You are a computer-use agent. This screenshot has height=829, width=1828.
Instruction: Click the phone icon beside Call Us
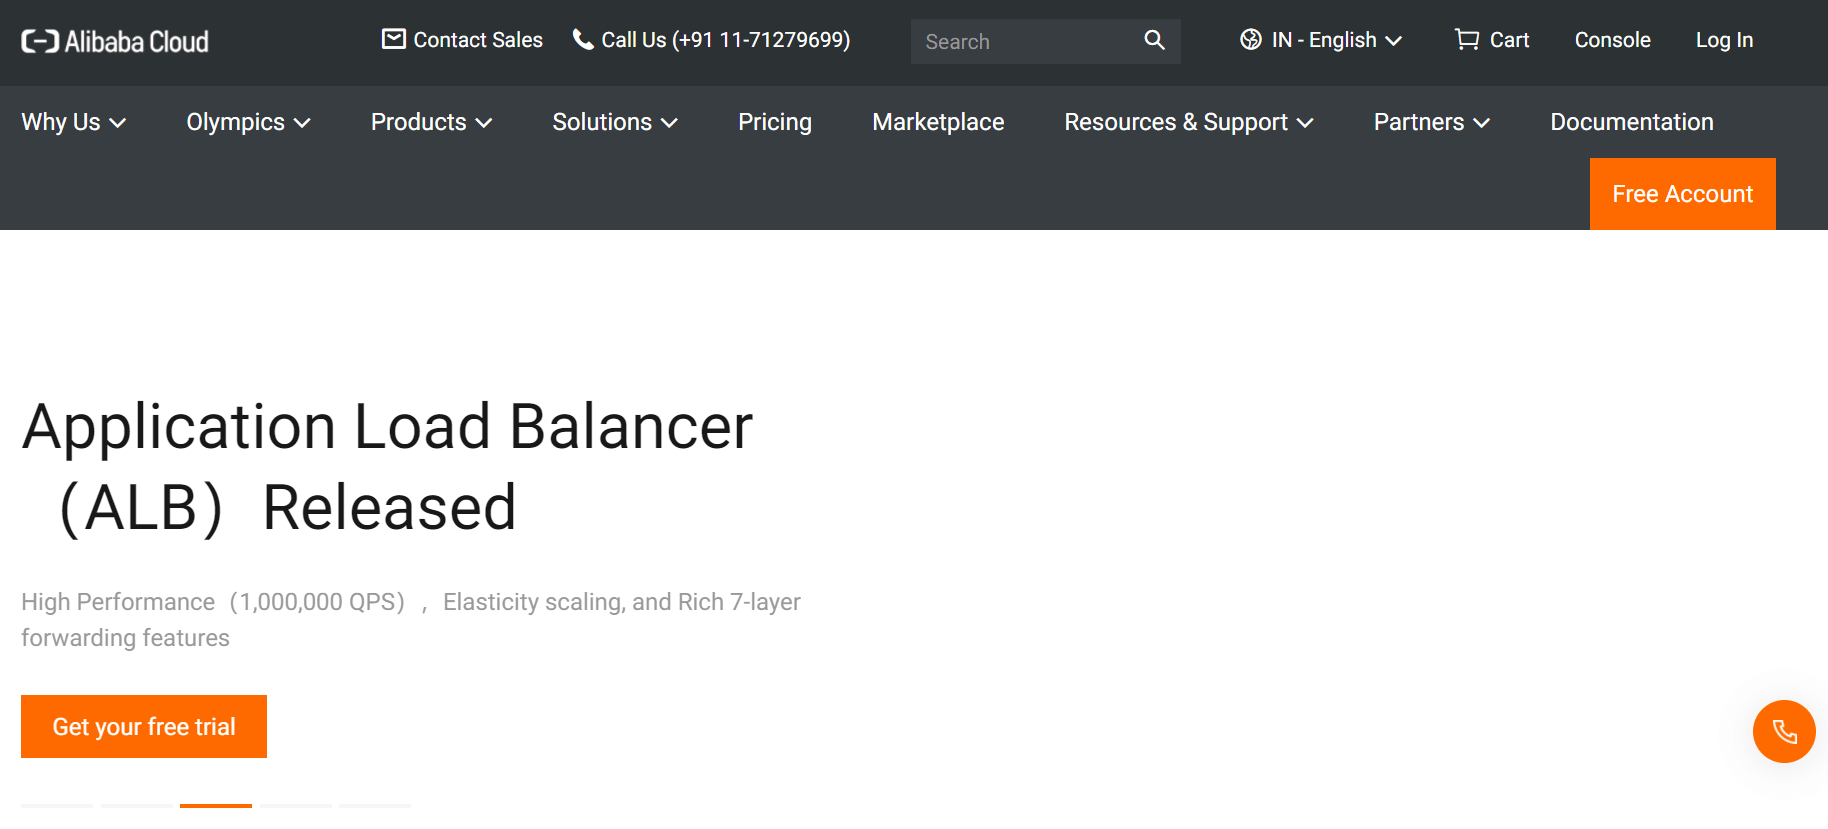pos(582,39)
